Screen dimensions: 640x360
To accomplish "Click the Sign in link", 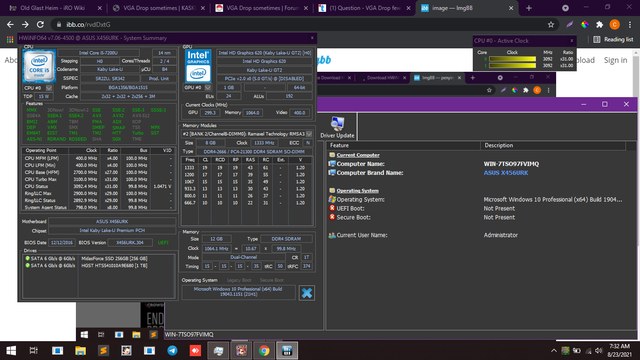I will click(615, 60).
